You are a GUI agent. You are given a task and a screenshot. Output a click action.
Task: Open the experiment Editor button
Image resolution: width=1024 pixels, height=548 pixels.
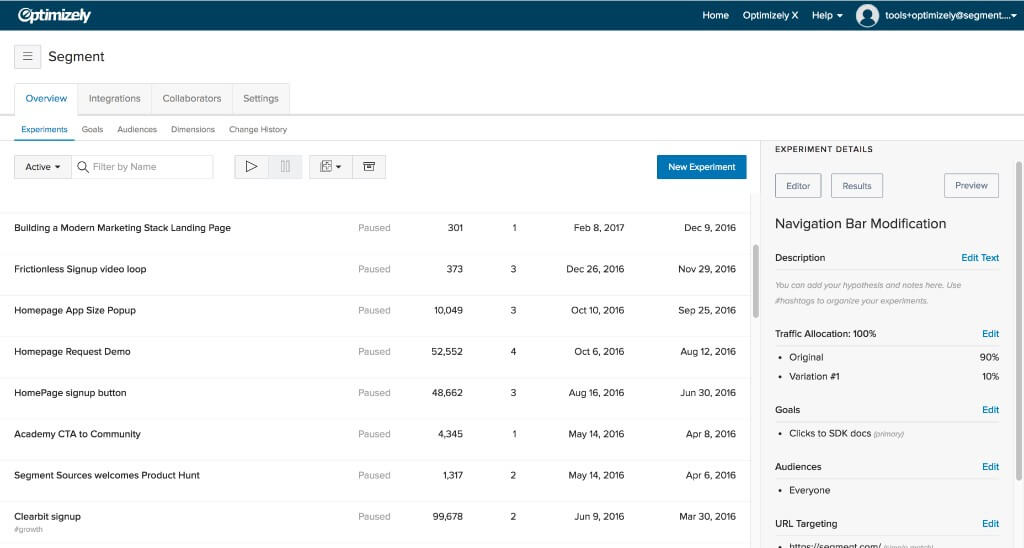pos(798,185)
